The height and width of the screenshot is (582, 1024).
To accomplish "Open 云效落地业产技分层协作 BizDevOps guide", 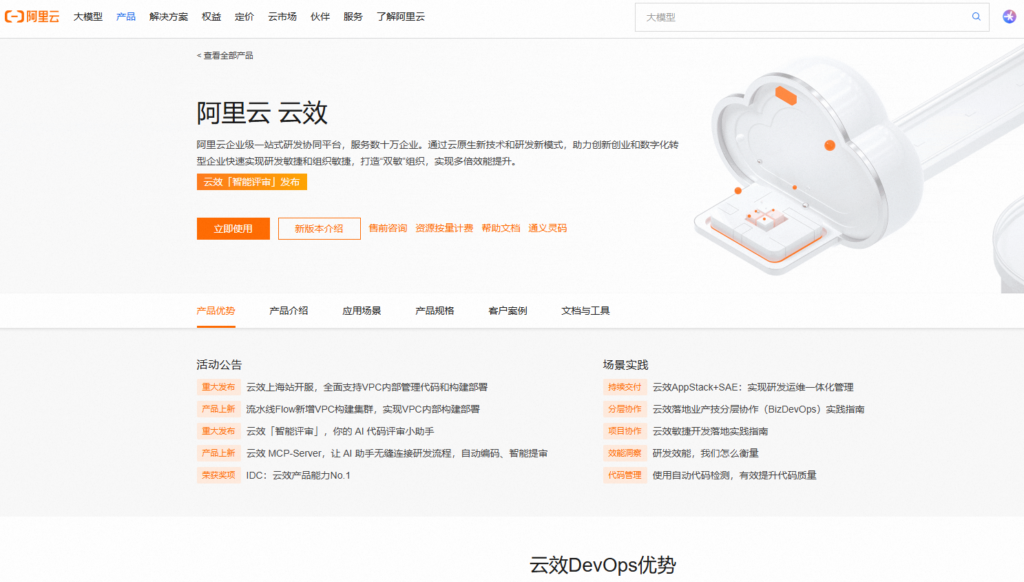I will click(x=758, y=410).
